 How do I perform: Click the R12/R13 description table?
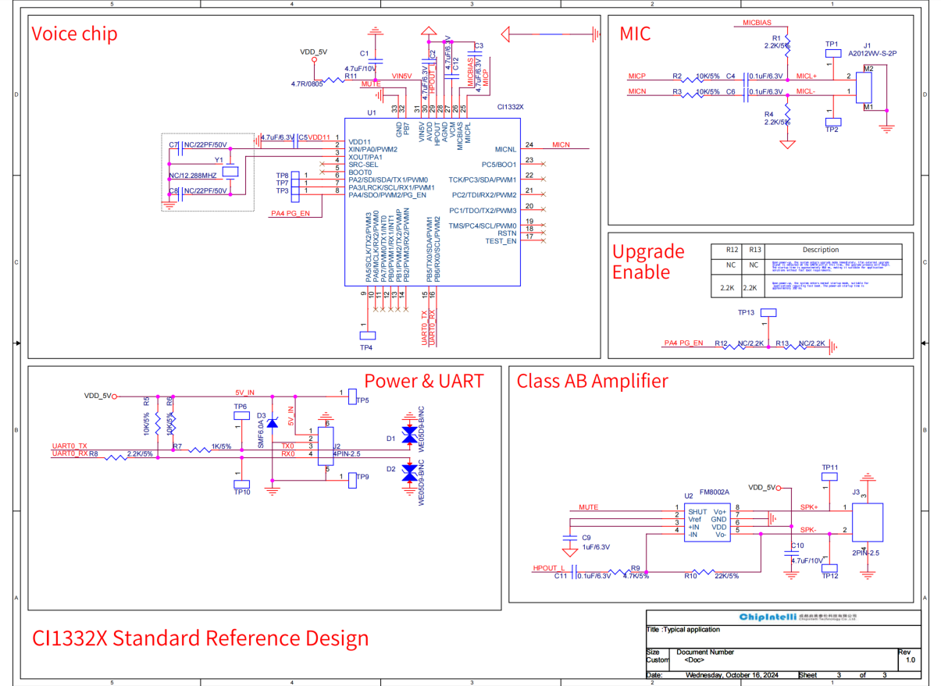click(807, 270)
